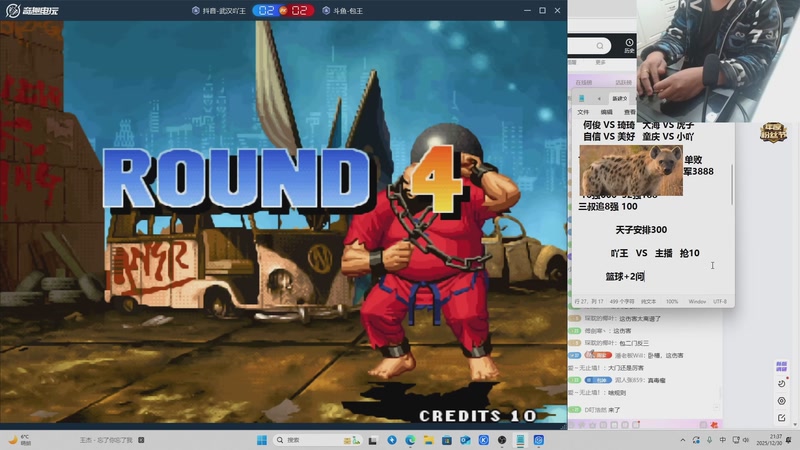Open Notepad from the taskbar

pos(520,440)
